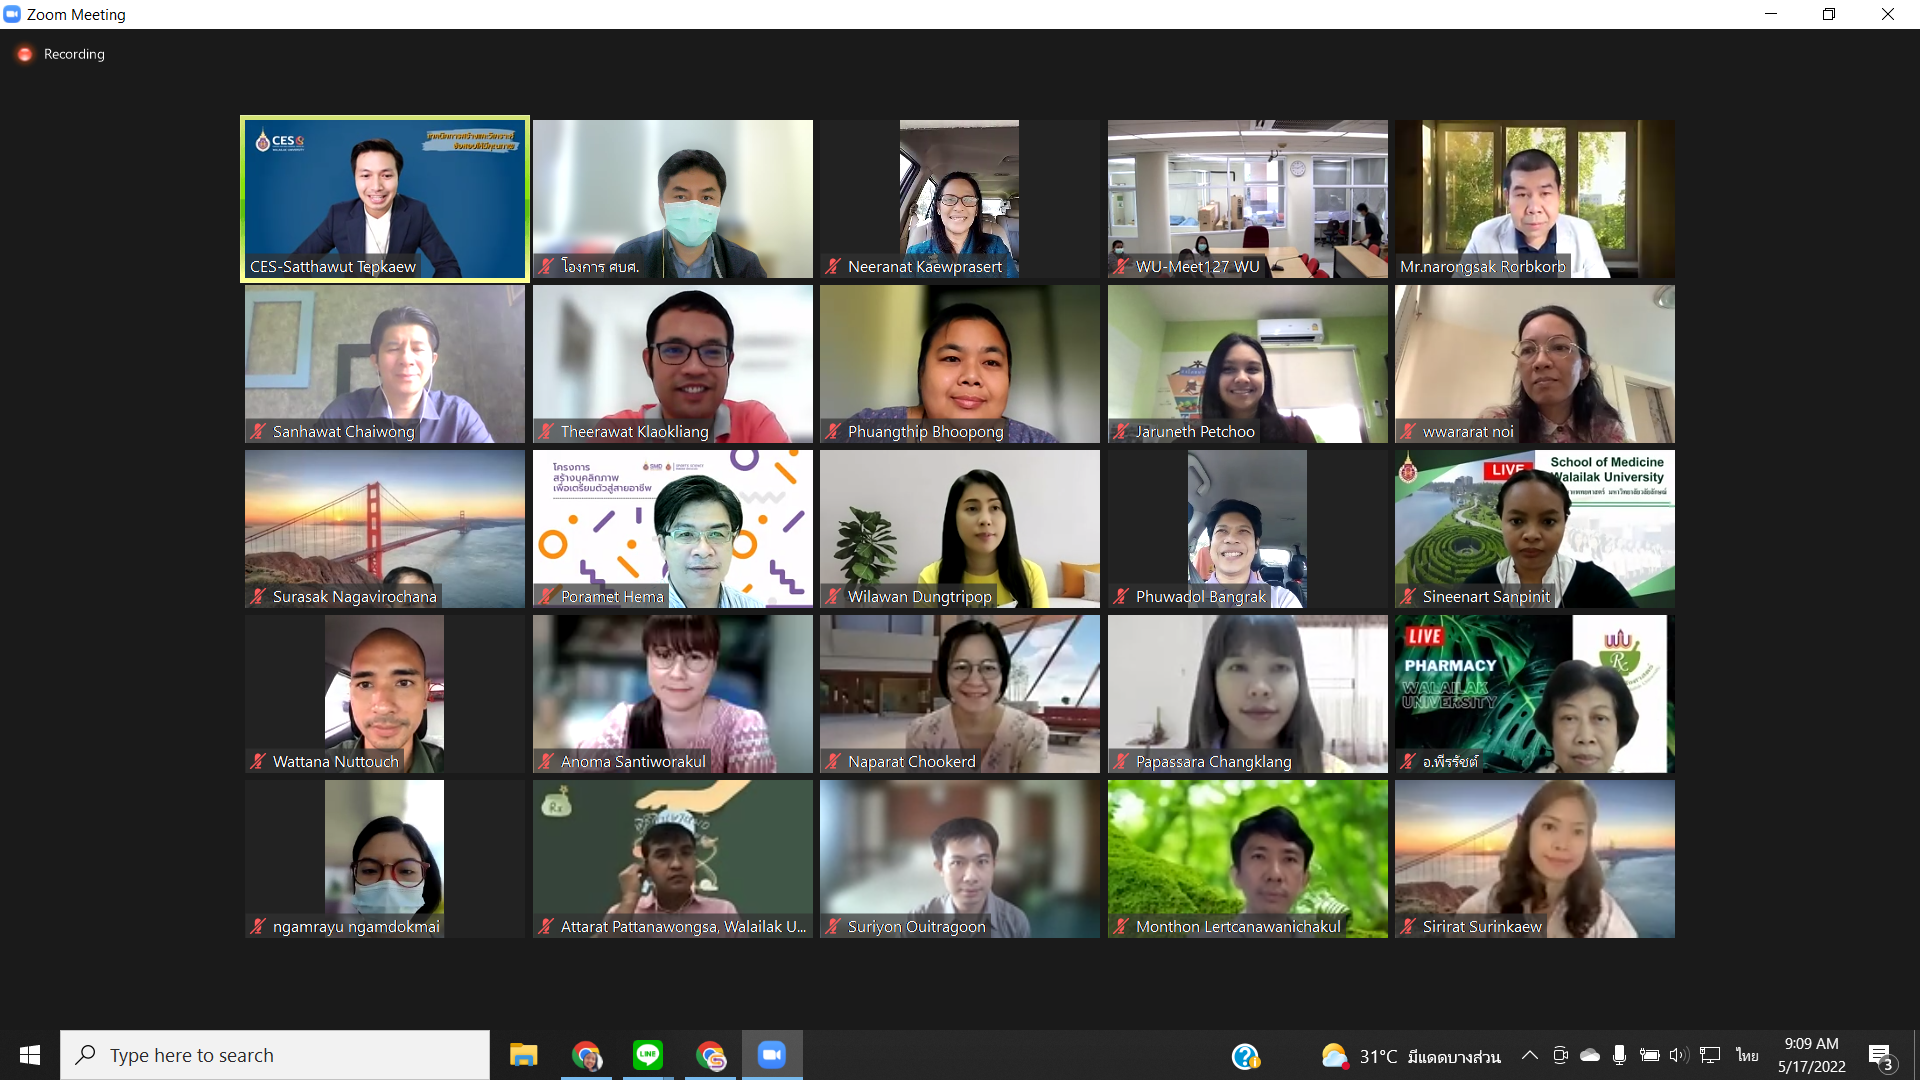Expand the hidden system tray icons chevron
This screenshot has width=1920, height=1080.
coord(1529,1055)
